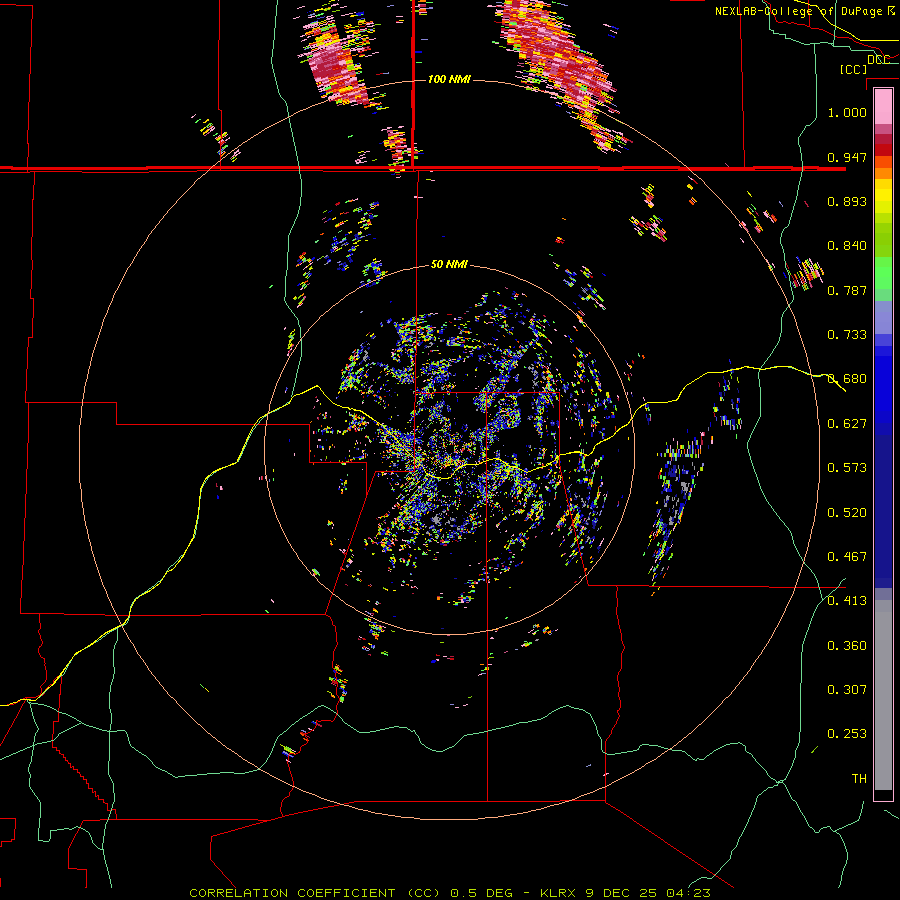Image resolution: width=900 pixels, height=900 pixels.
Task: Select the 0.733 scale value
Action: tap(847, 335)
